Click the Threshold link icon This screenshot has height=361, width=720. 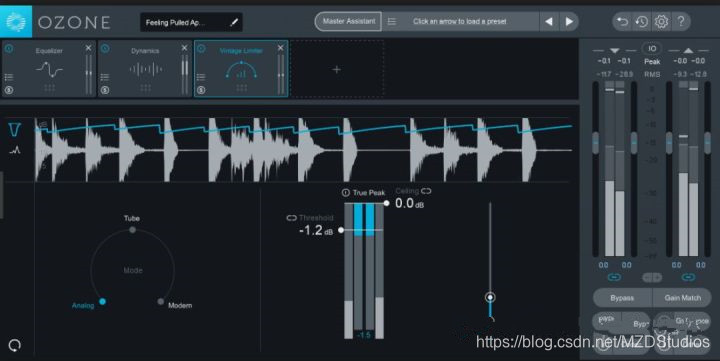pos(291,218)
